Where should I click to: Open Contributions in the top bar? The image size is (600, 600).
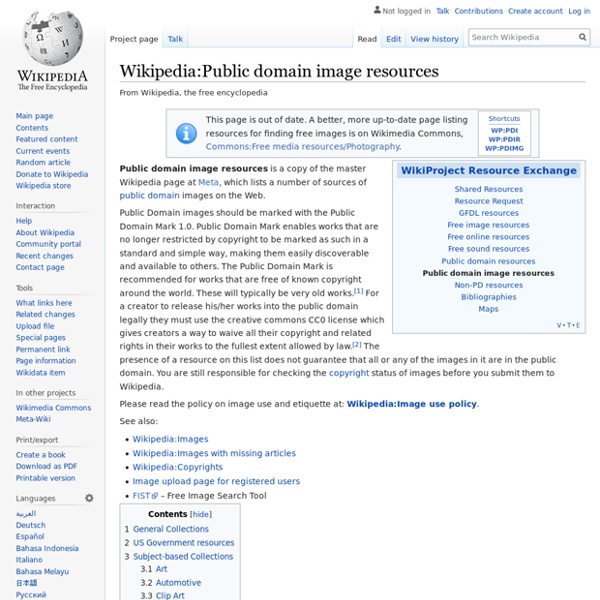(478, 11)
